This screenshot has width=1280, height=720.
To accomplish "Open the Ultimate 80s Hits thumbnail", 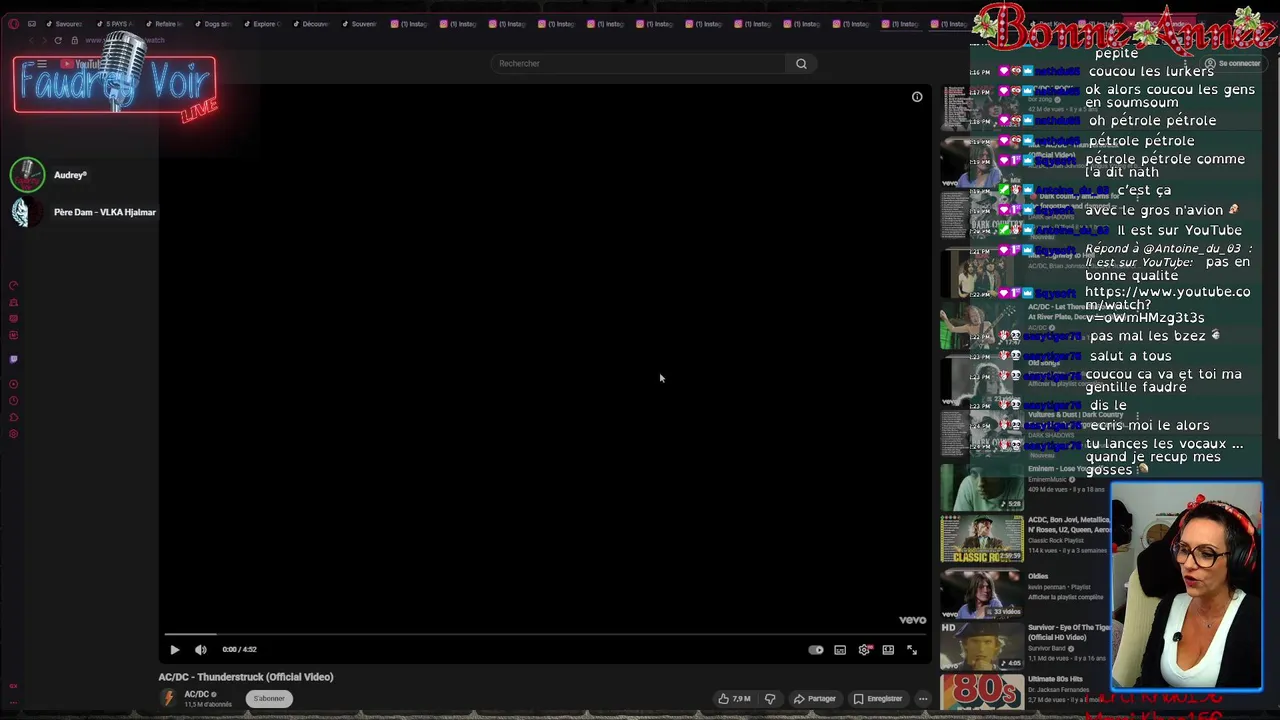I will pyautogui.click(x=982, y=693).
